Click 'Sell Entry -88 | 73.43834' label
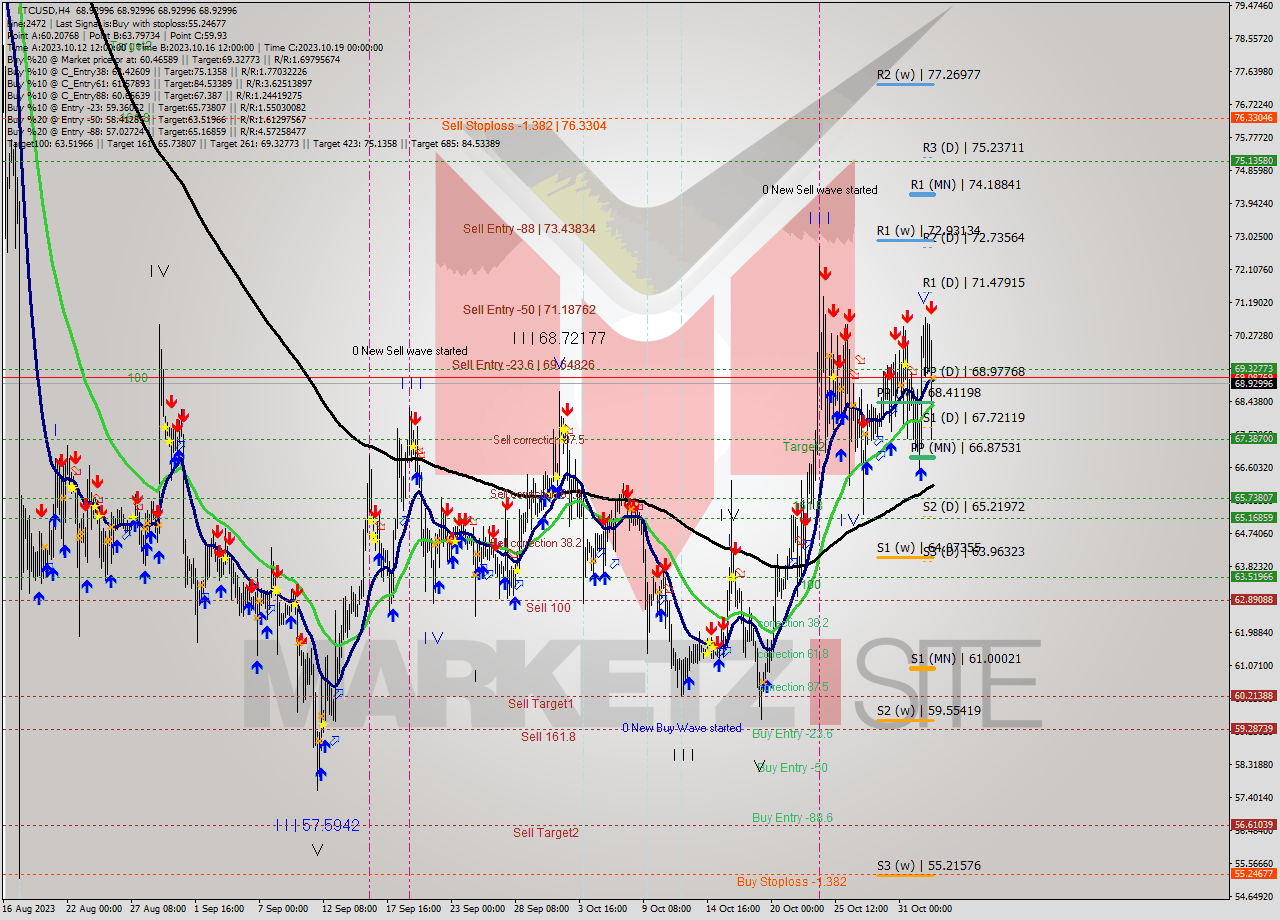Image resolution: width=1280 pixels, height=920 pixels. (x=529, y=229)
